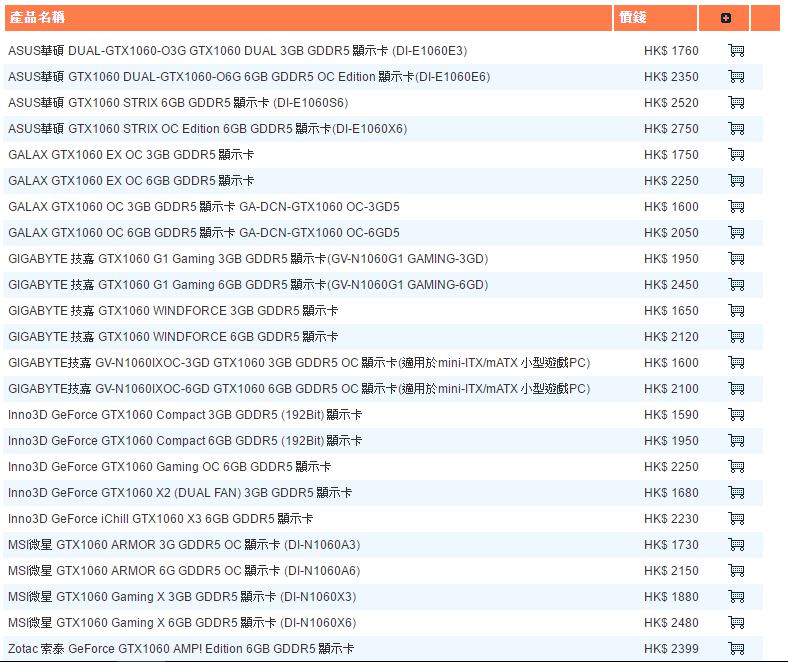788x662 pixels.
Task: Add Inno3D Gaming OC 6GB to cart
Action: coord(736,466)
